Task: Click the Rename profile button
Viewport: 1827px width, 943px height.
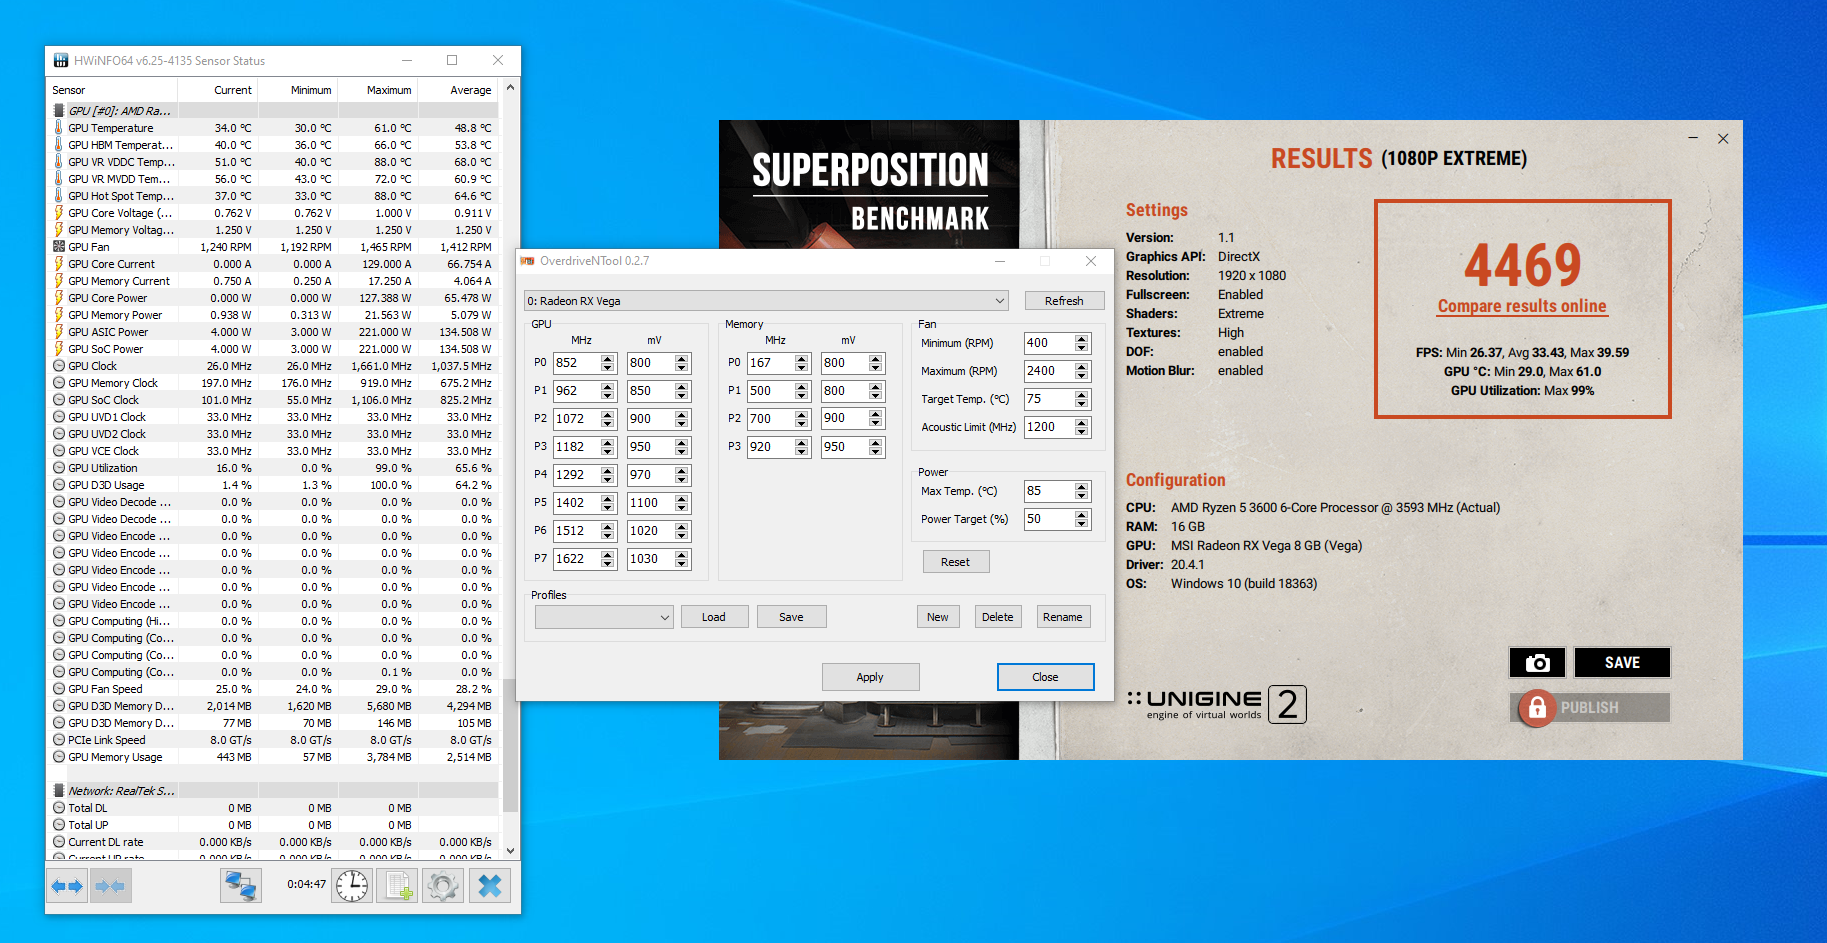Action: coord(1063,617)
